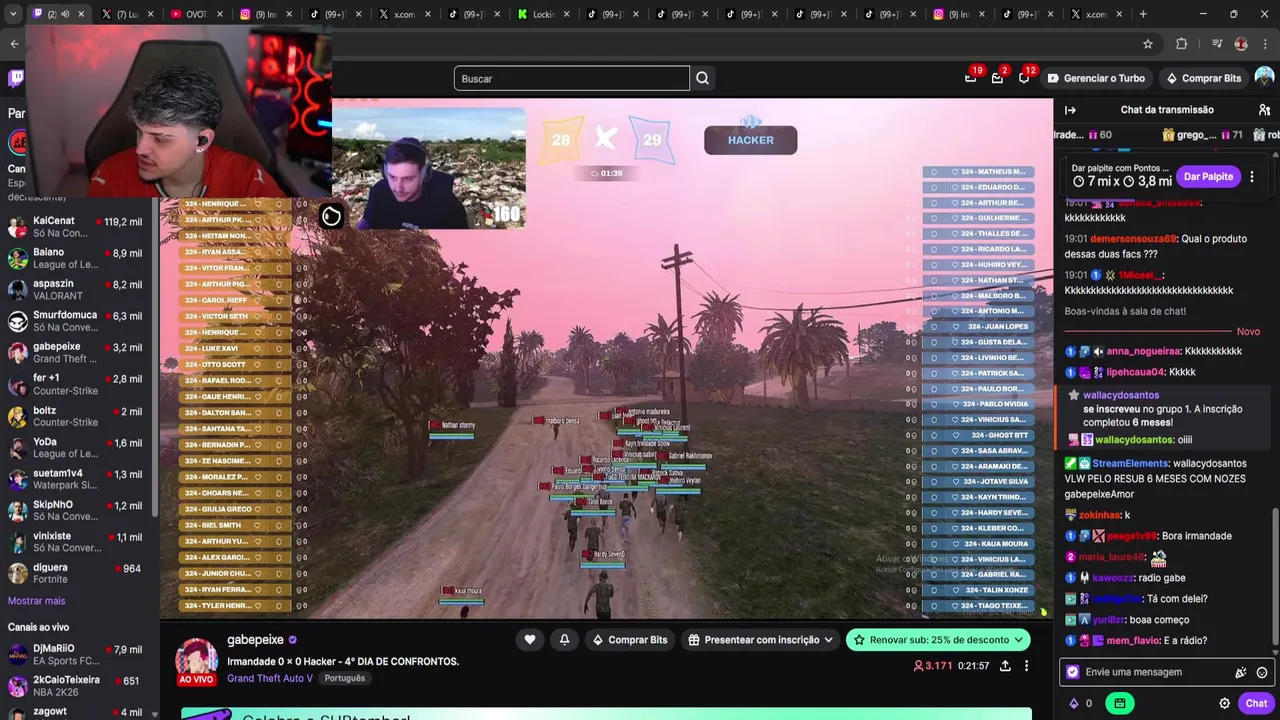Open stream more options kebab menu
Image resolution: width=1280 pixels, height=720 pixels.
coord(1026,666)
